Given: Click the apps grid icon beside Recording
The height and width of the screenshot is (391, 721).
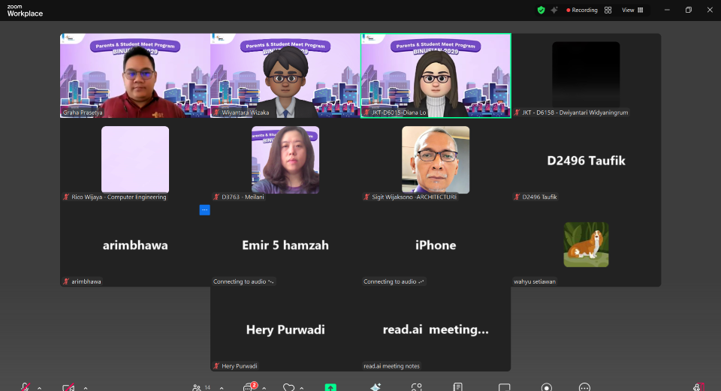Looking at the screenshot, I should pos(608,10).
